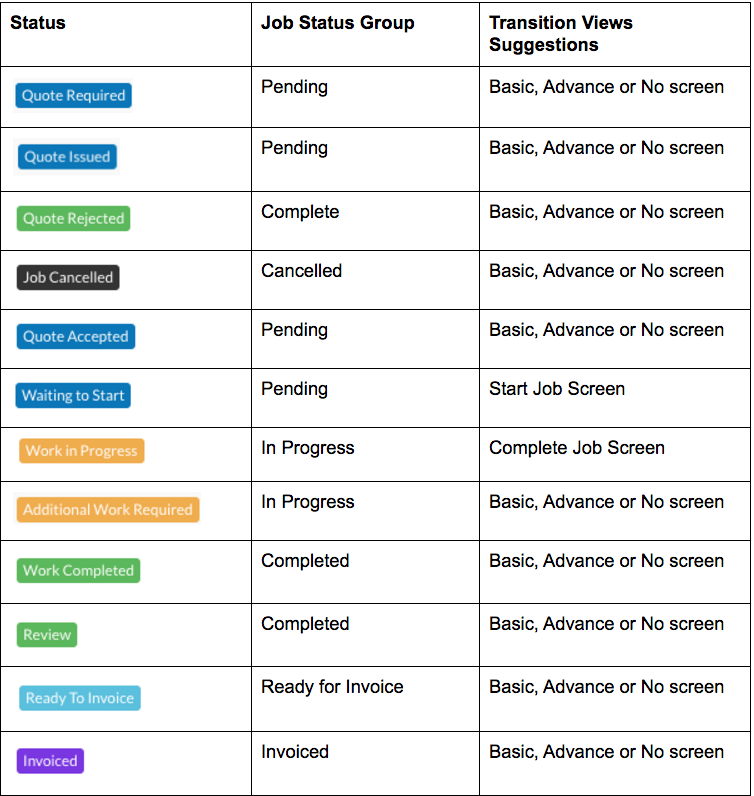Image resolution: width=754 pixels, height=796 pixels.
Task: Click the Quote Accepted status badge
Action: pyautogui.click(x=76, y=337)
